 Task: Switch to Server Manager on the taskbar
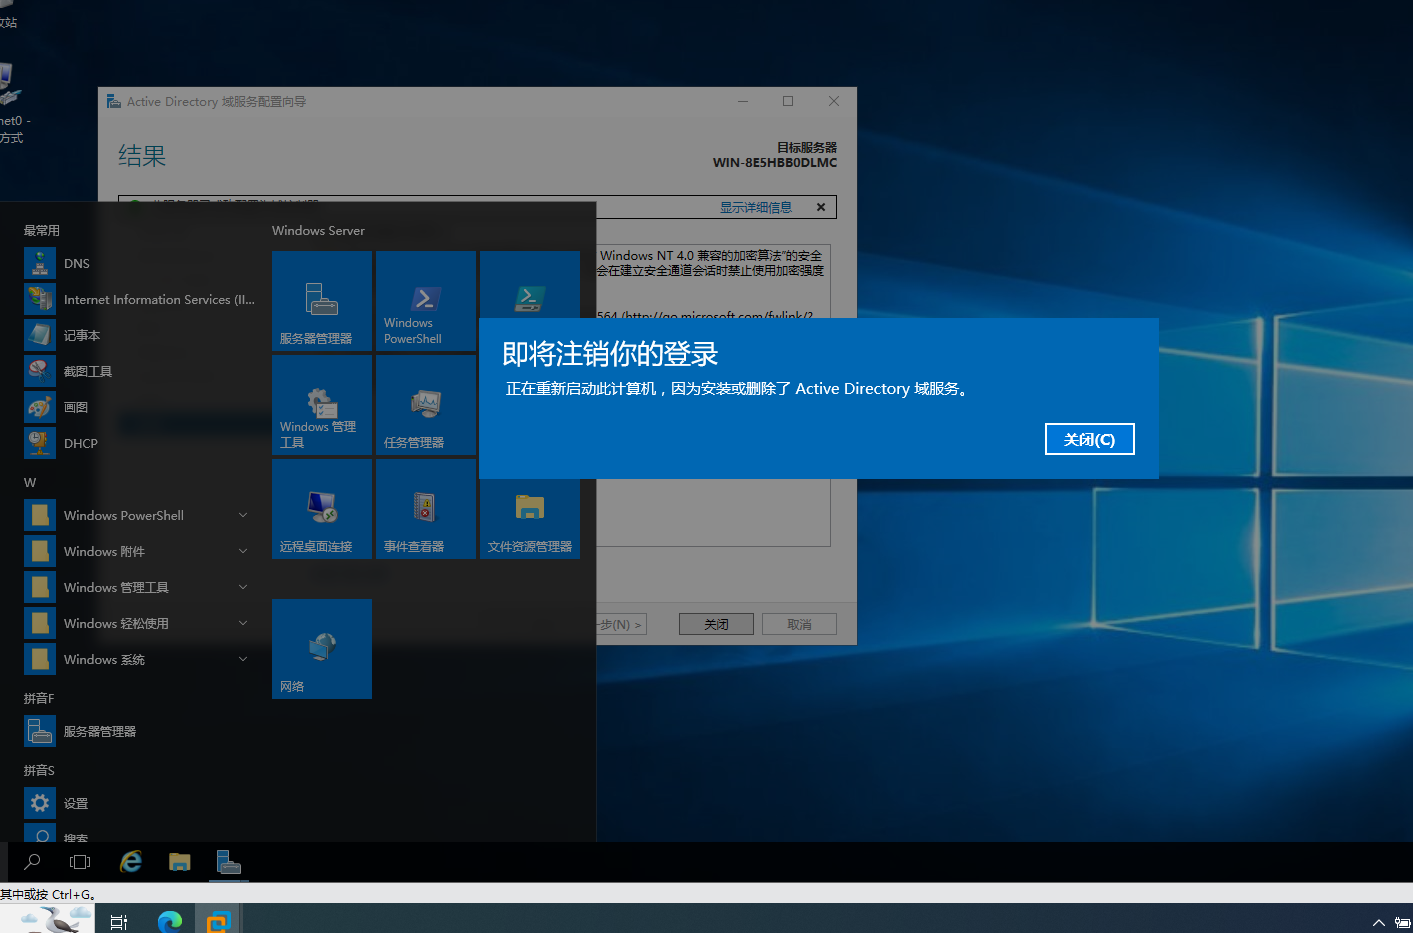point(229,862)
